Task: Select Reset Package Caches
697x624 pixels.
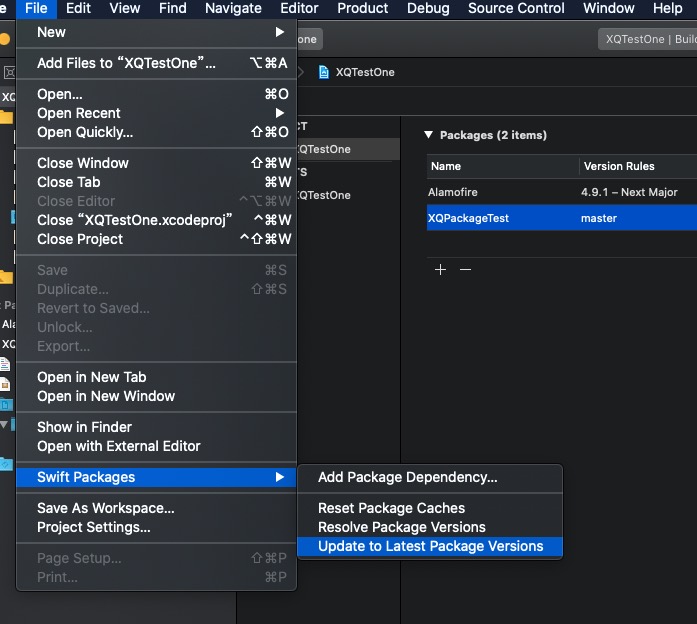Action: [430, 508]
